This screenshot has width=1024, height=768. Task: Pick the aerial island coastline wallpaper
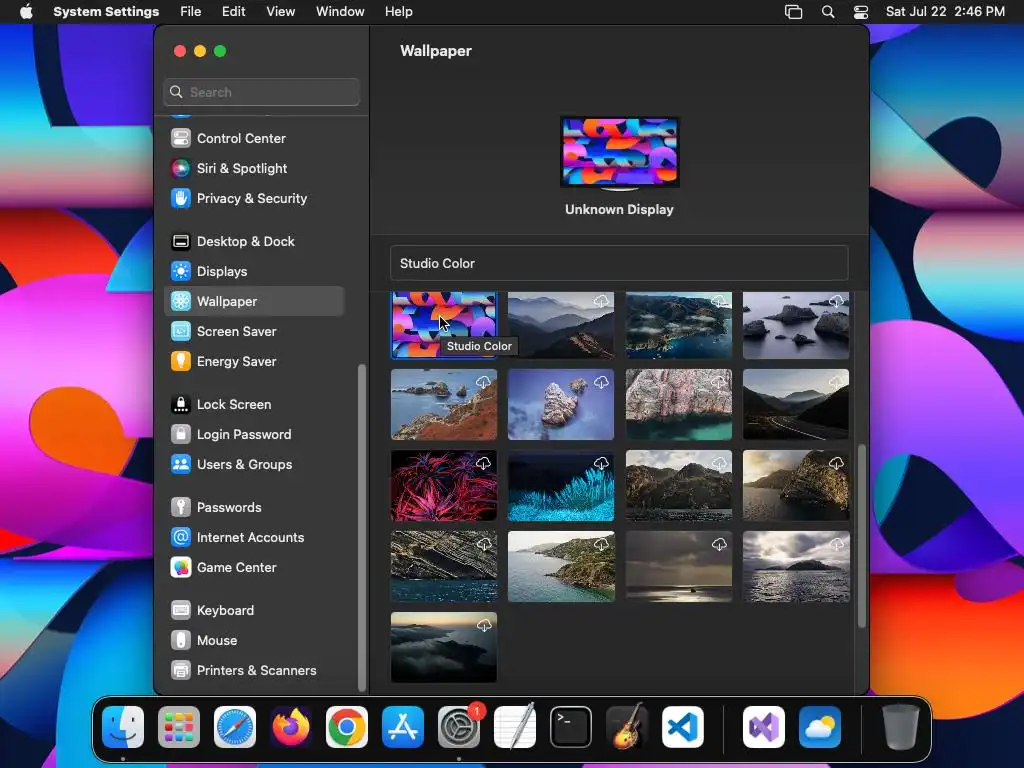tap(679, 325)
